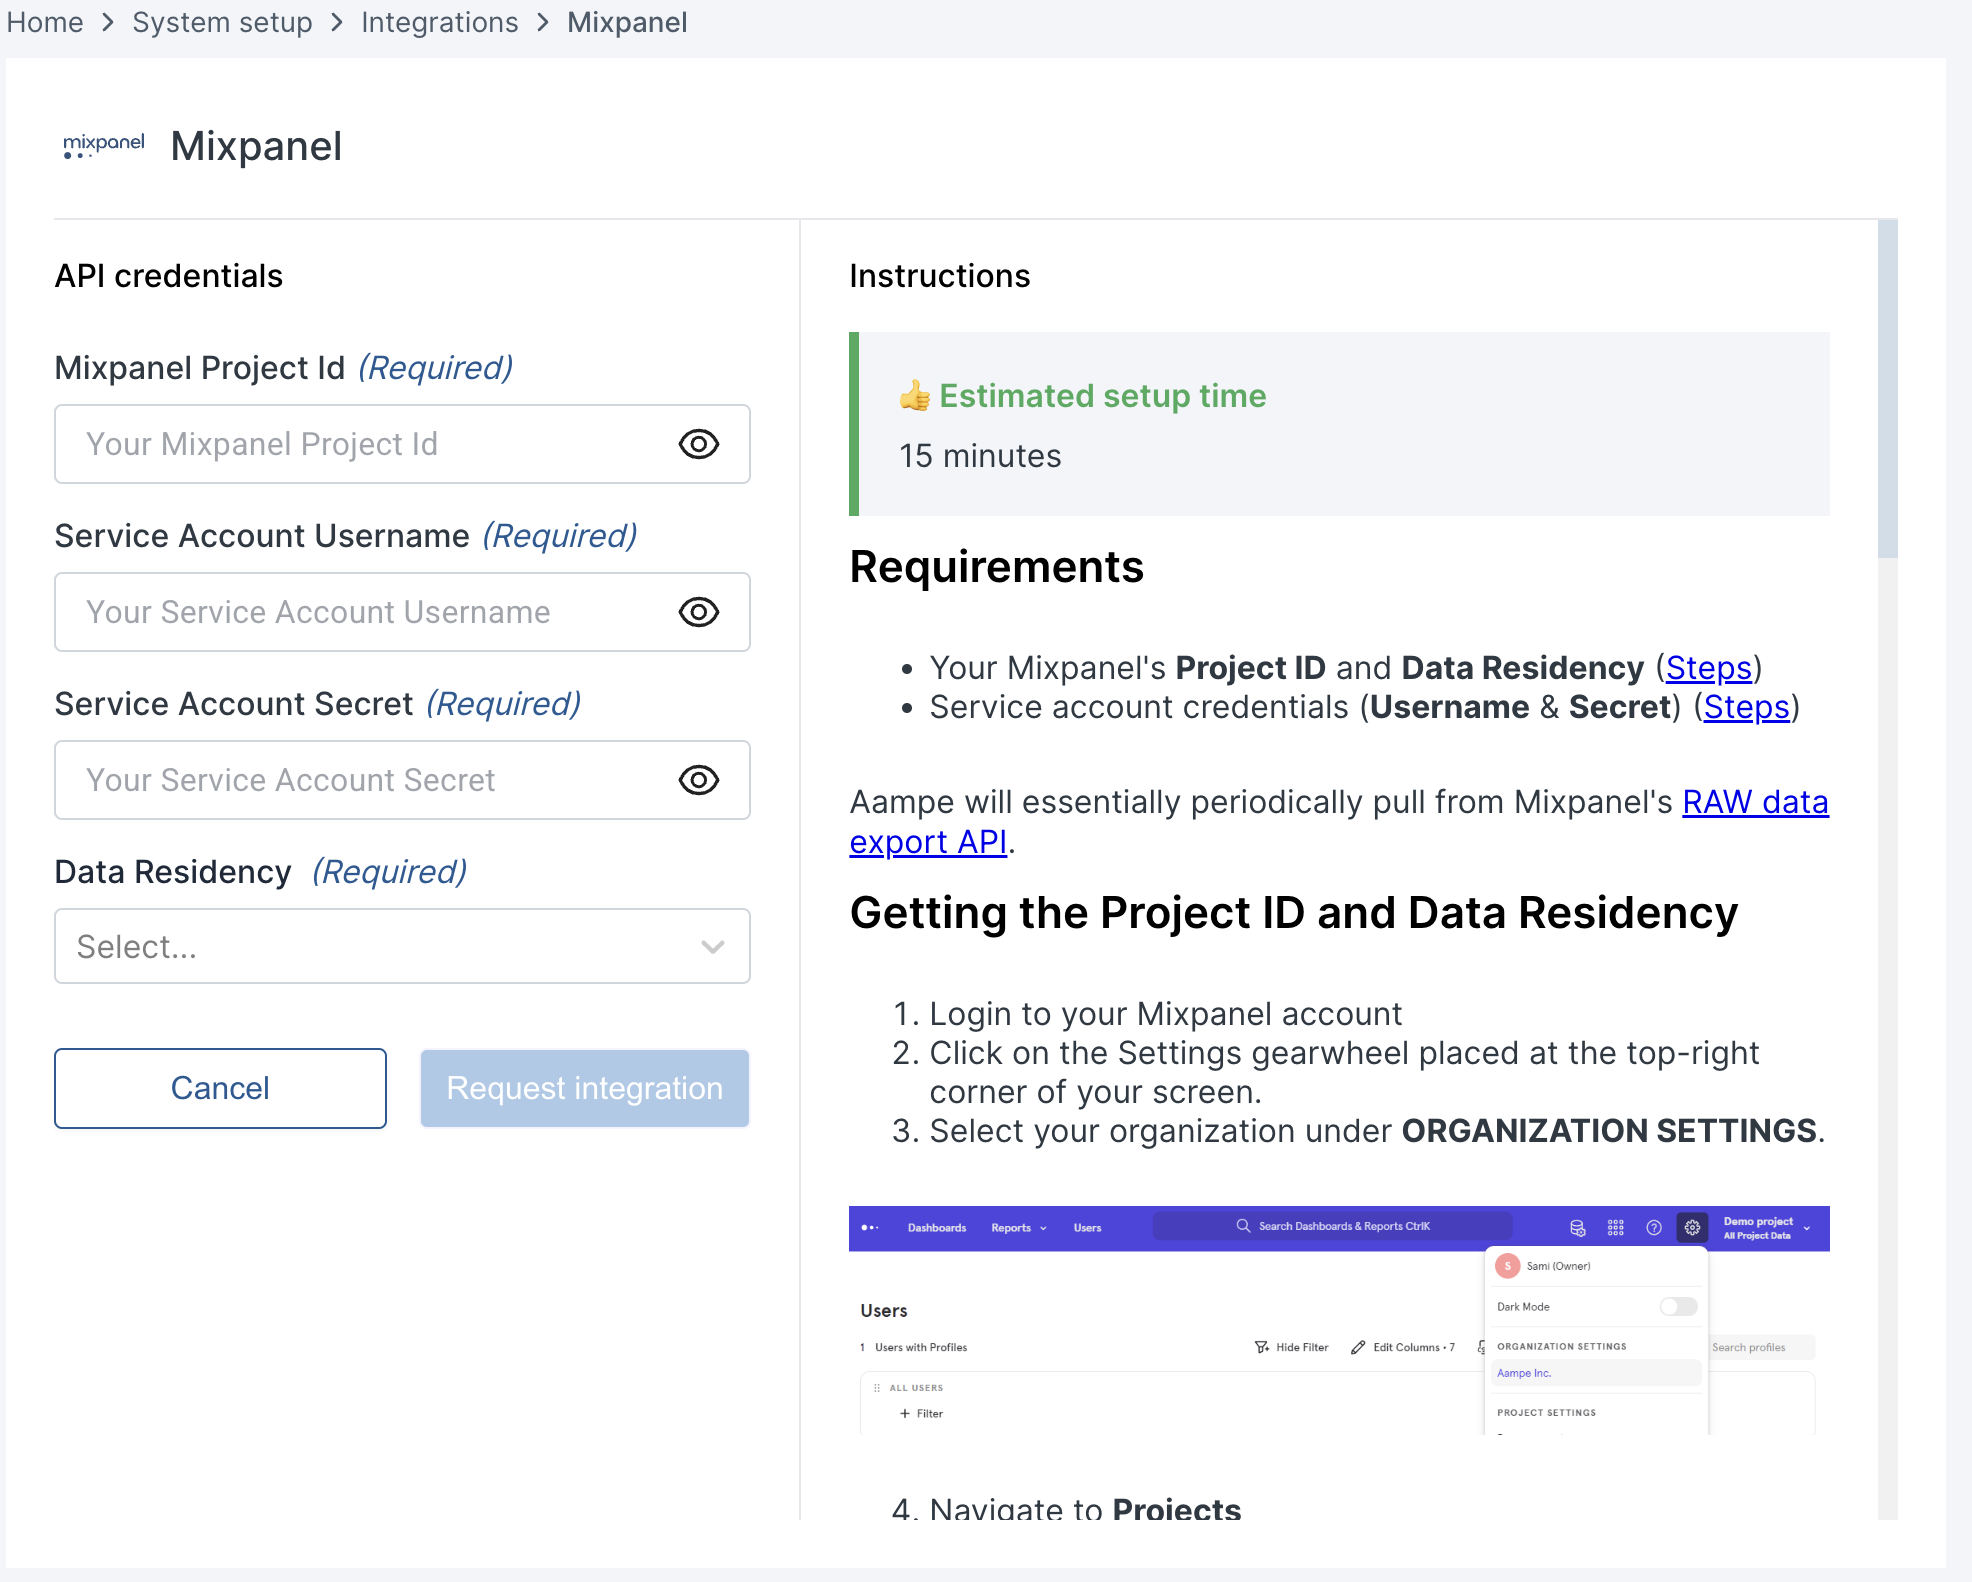Image resolution: width=1972 pixels, height=1582 pixels.
Task: Click the Mixpanel logo icon
Action: (x=103, y=146)
